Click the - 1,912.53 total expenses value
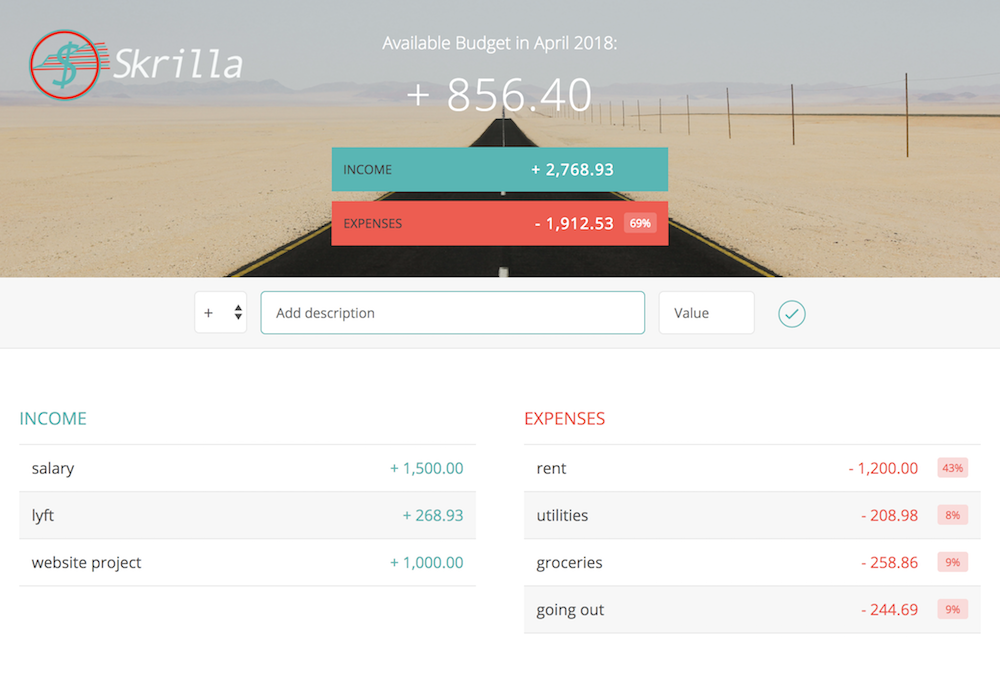The height and width of the screenshot is (697, 1000). pos(574,224)
